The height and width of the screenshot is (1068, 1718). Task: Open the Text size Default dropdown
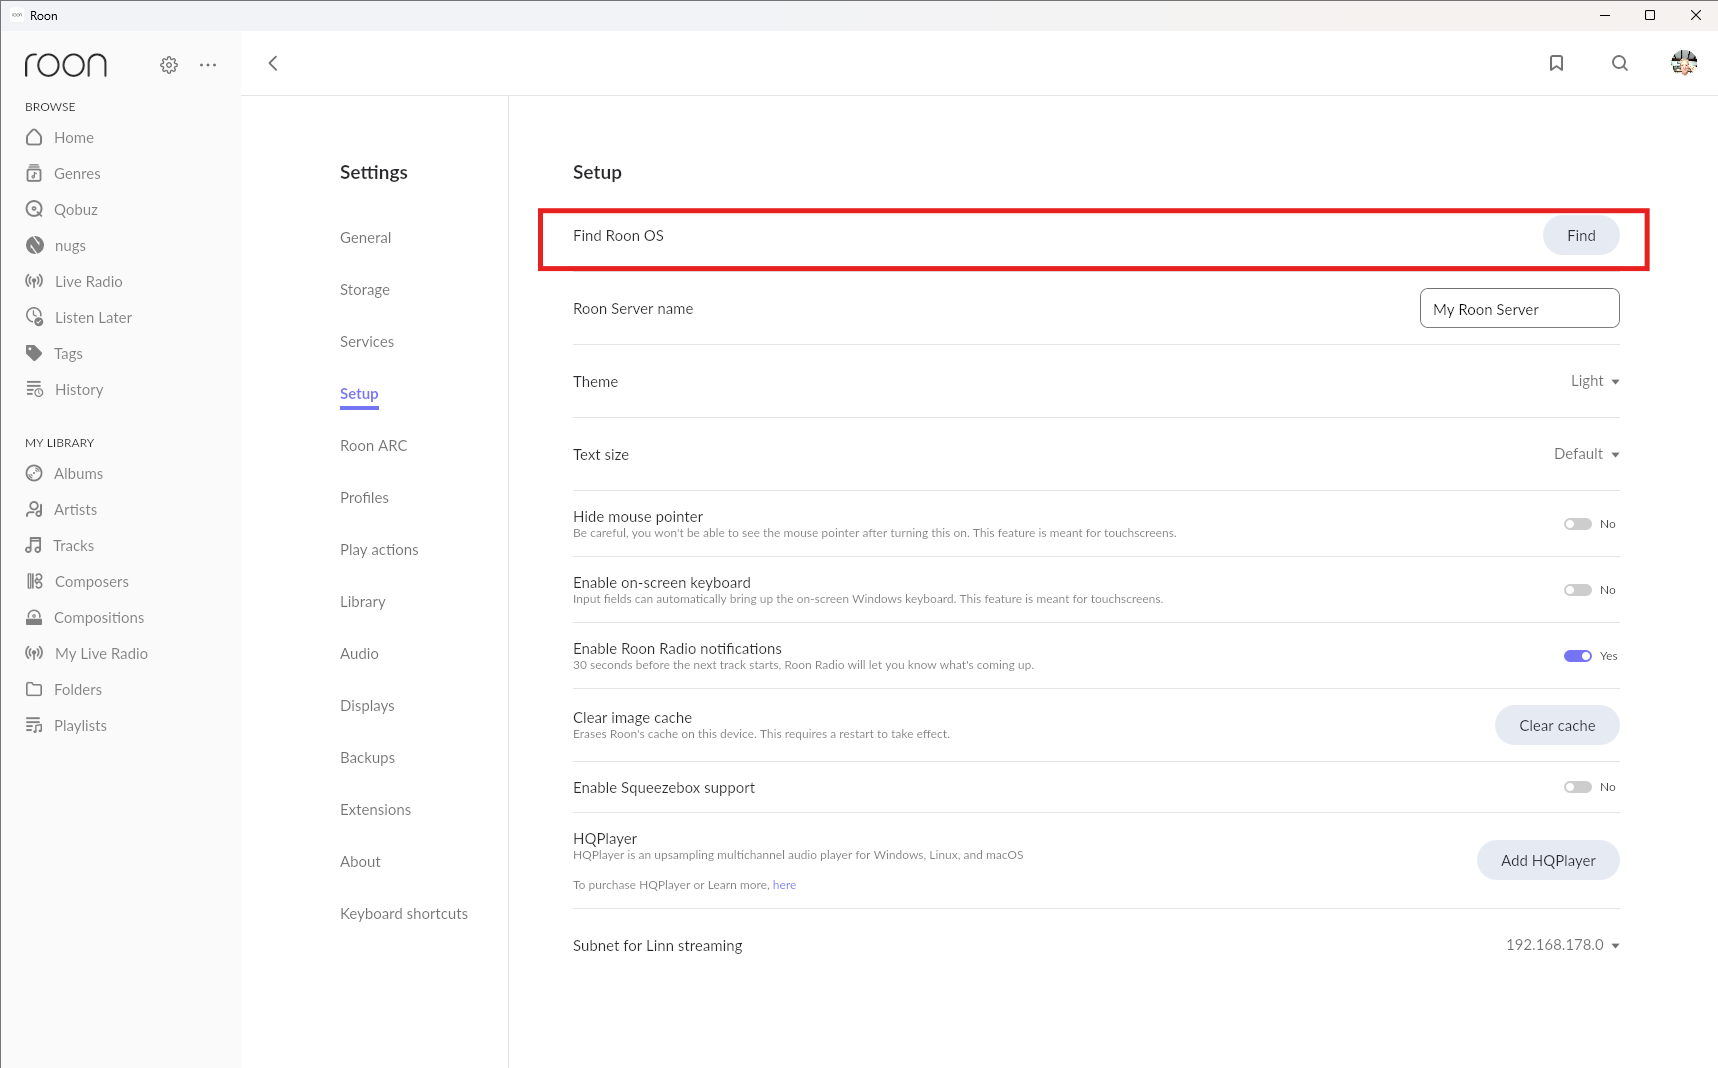pos(1586,454)
